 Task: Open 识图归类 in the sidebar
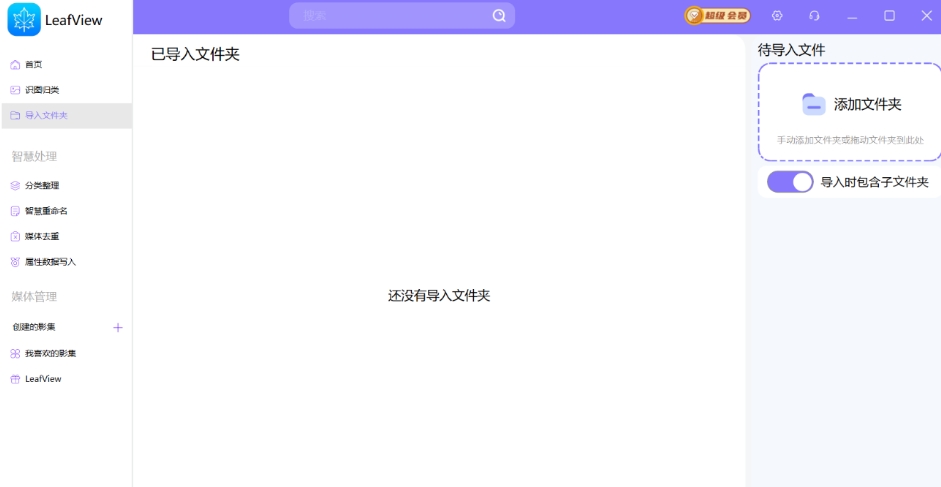[x=67, y=90]
